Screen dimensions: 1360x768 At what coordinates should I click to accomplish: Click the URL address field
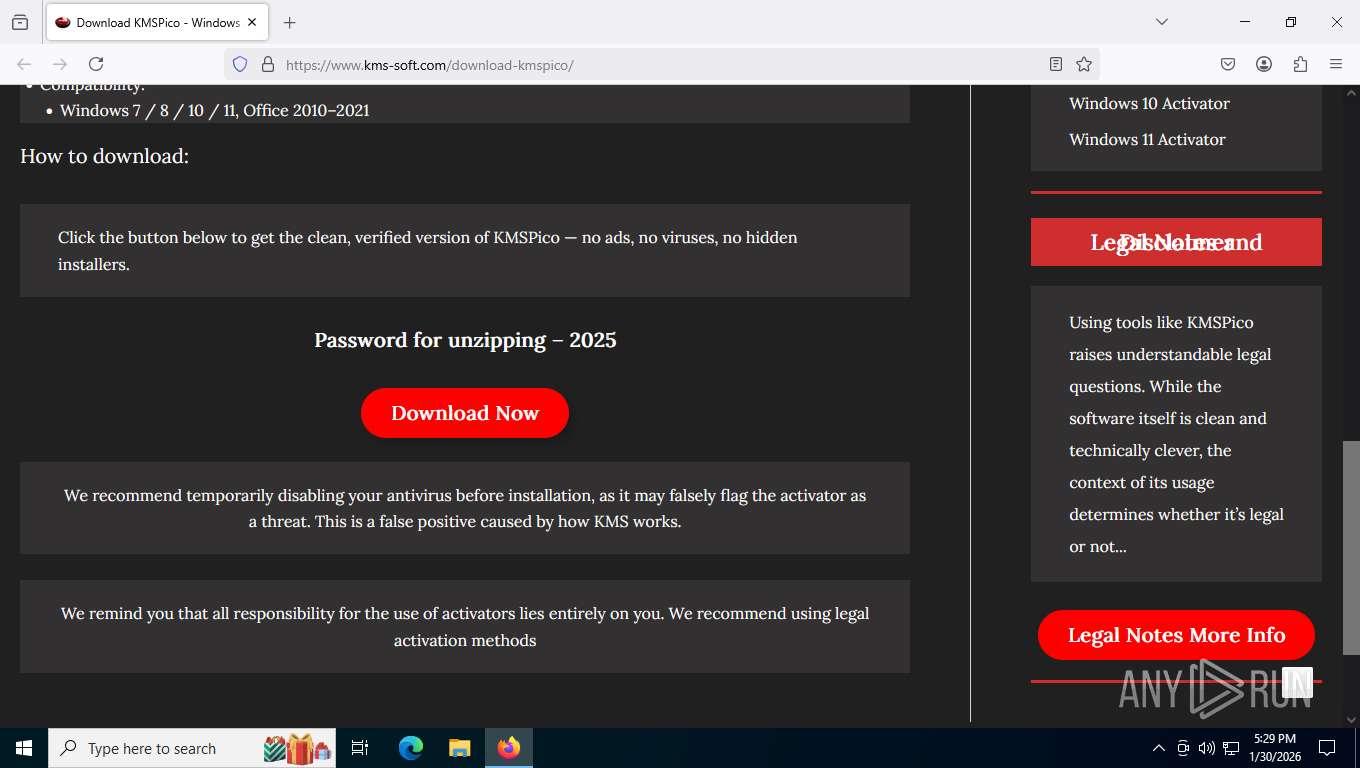point(660,64)
